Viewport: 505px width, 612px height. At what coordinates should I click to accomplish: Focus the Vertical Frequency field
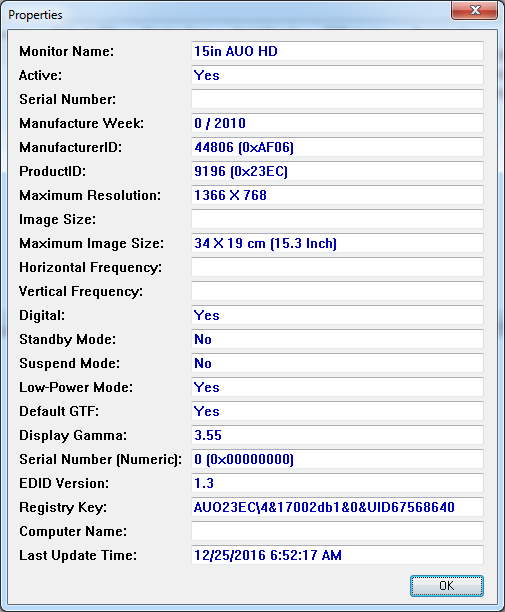(x=337, y=291)
